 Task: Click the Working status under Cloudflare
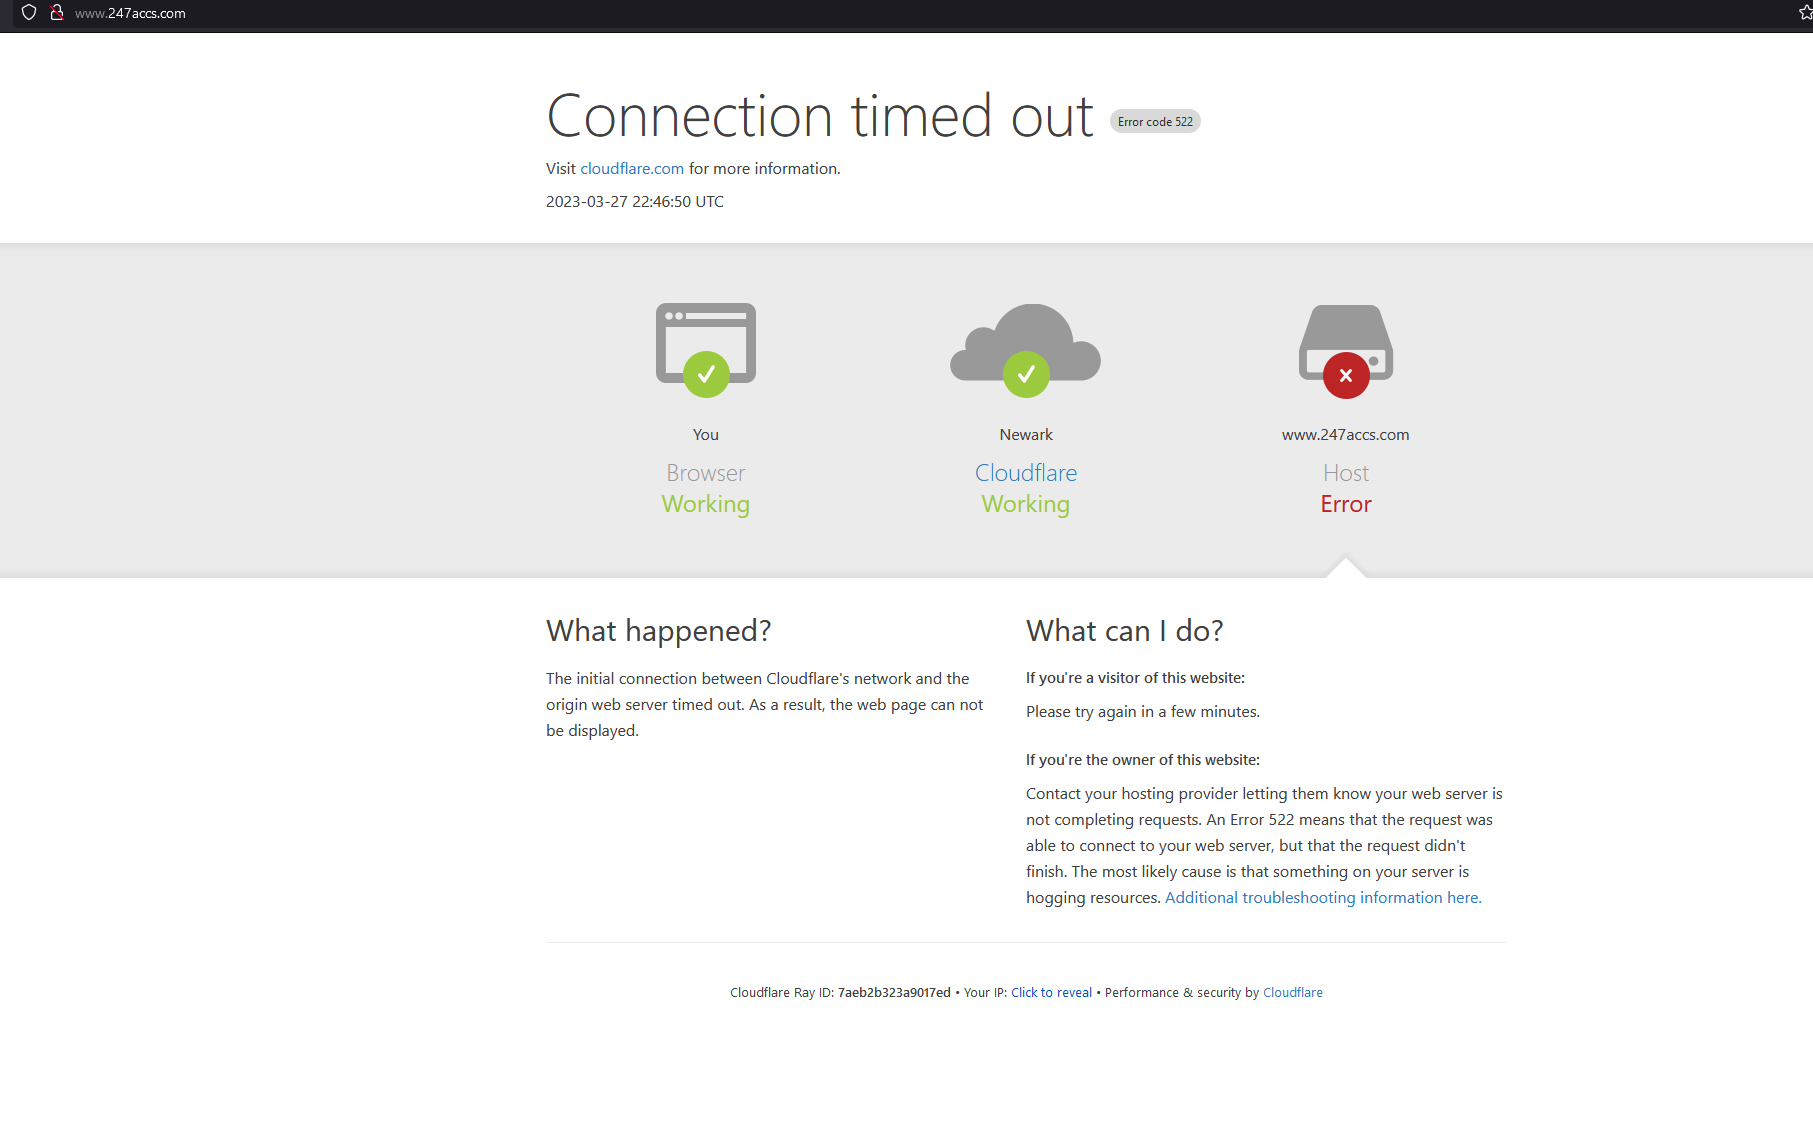(1026, 504)
